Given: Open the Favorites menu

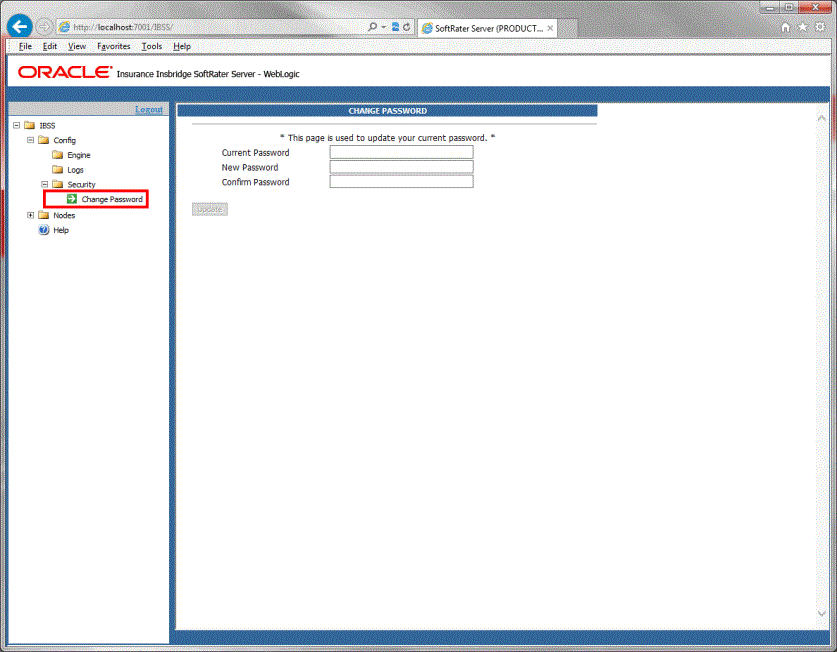Looking at the screenshot, I should tap(114, 46).
